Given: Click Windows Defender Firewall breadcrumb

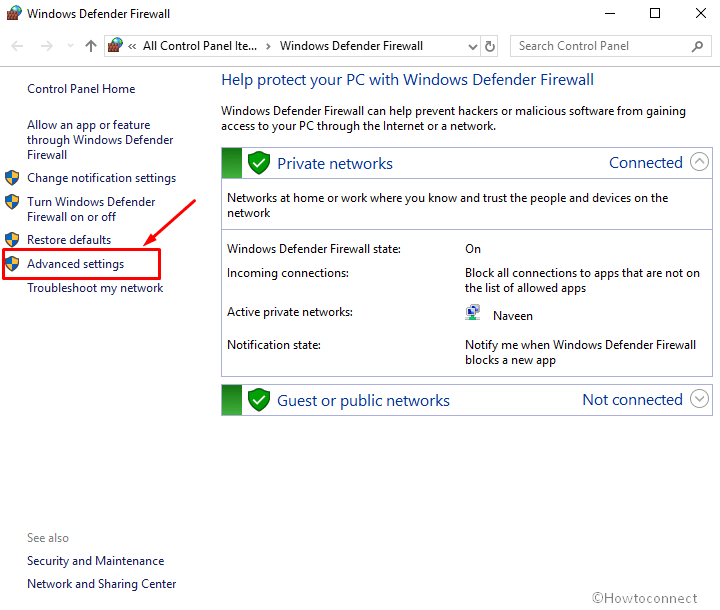Looking at the screenshot, I should [x=351, y=46].
